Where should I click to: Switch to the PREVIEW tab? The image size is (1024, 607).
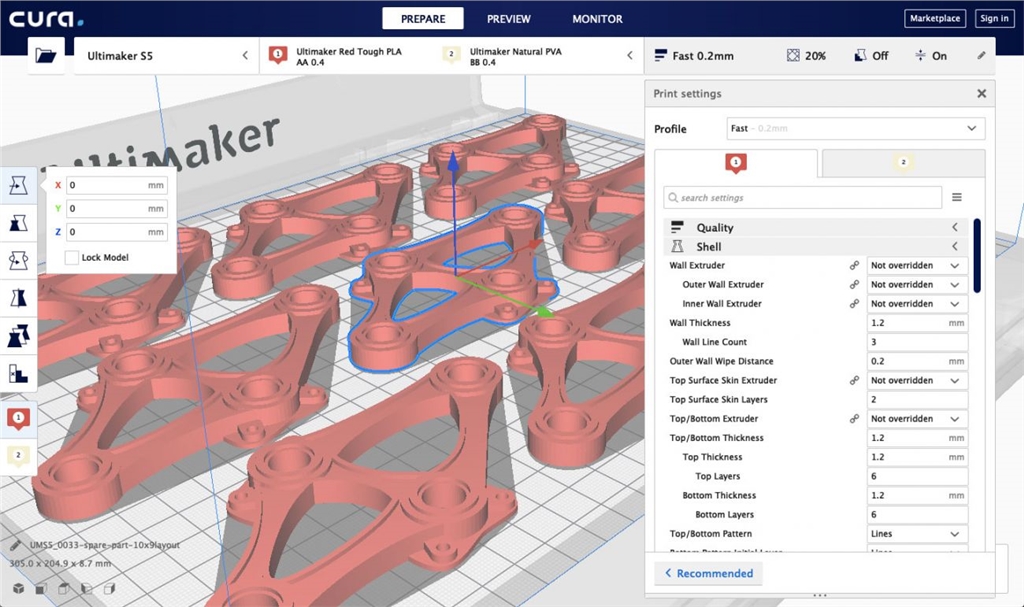pos(509,19)
